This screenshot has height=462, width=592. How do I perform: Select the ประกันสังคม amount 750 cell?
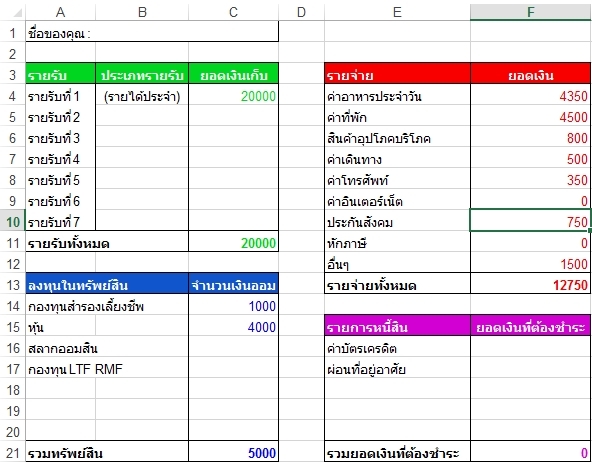(x=530, y=222)
